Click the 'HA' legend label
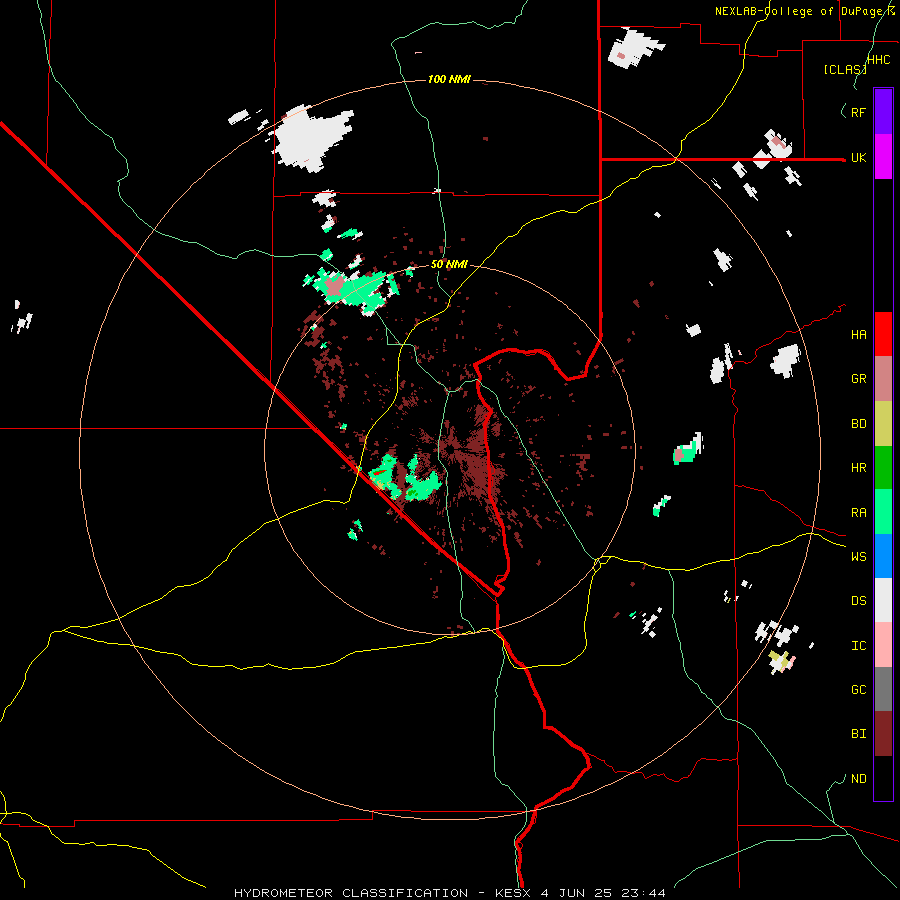The width and height of the screenshot is (900, 900). pos(858,335)
